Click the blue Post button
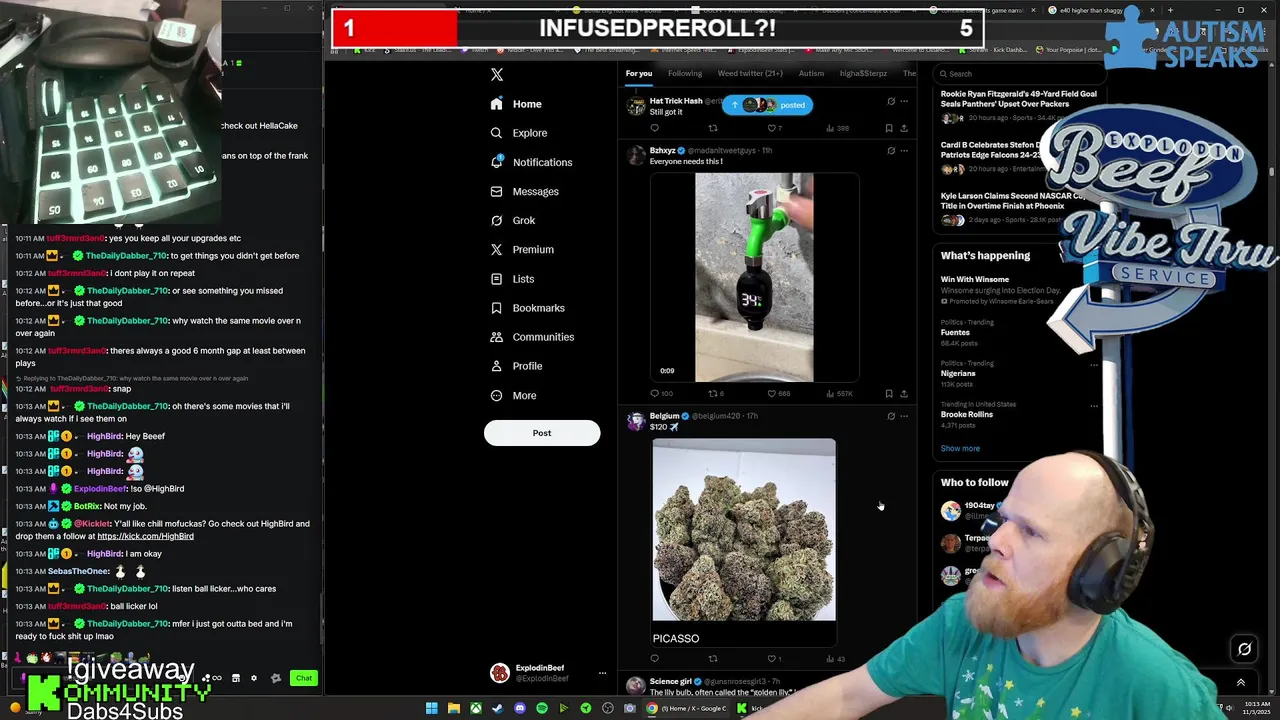1280x720 pixels. coord(542,433)
